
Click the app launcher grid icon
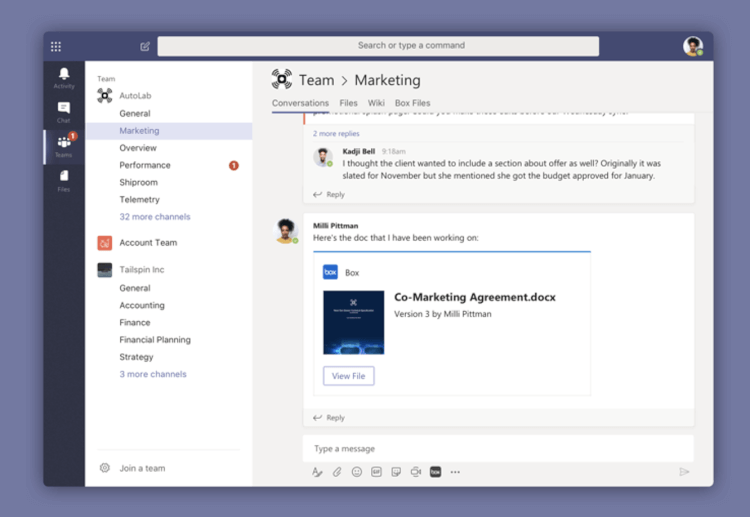click(x=56, y=46)
